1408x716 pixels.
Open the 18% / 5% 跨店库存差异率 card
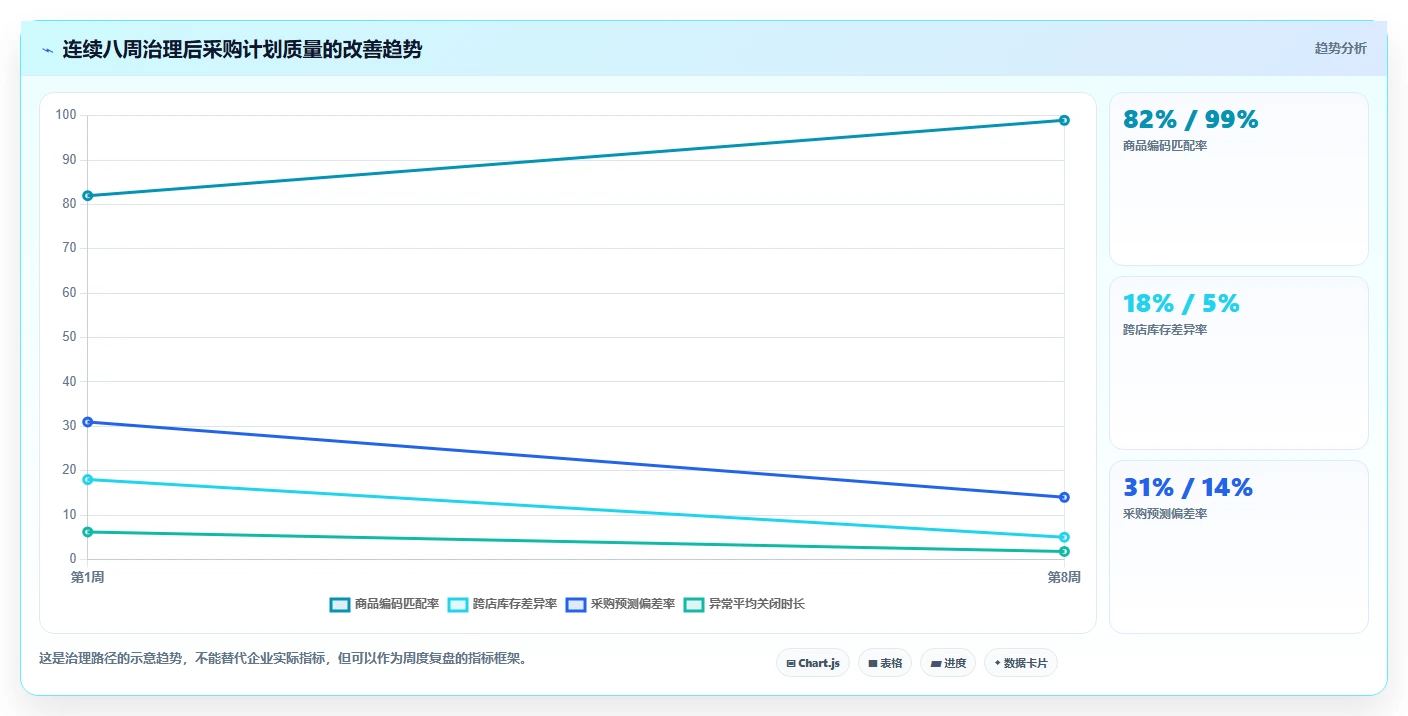coord(1239,363)
